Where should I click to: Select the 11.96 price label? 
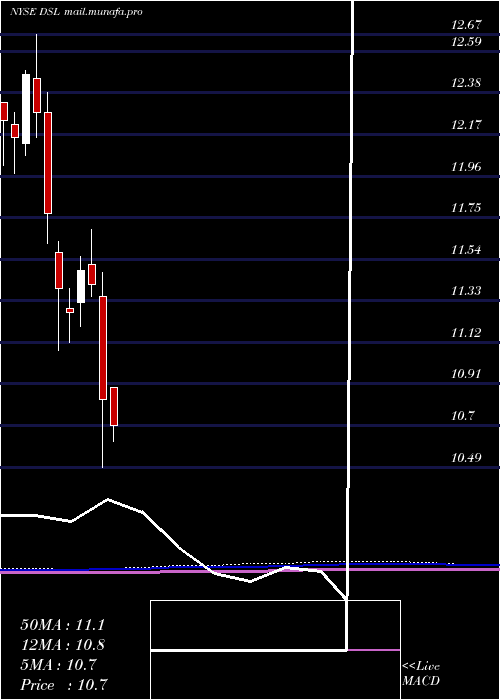(466, 167)
